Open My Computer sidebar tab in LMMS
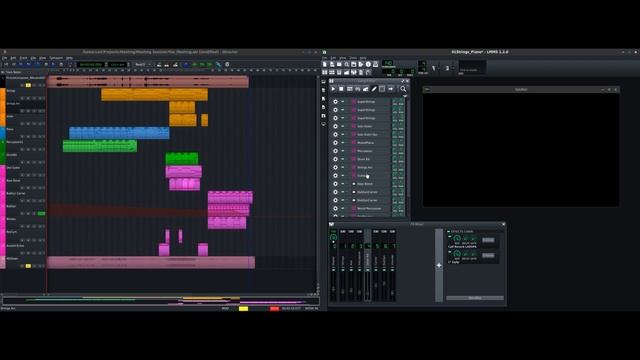 (324, 124)
